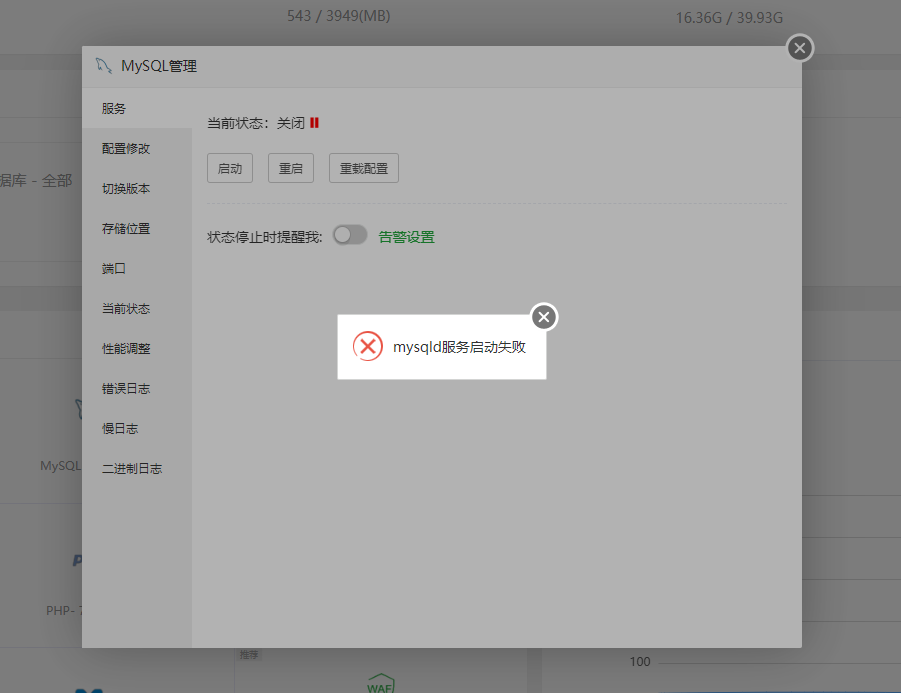This screenshot has height=693, width=901.
Task: Open the 慢日志 tab
Action: pyautogui.click(x=137, y=428)
